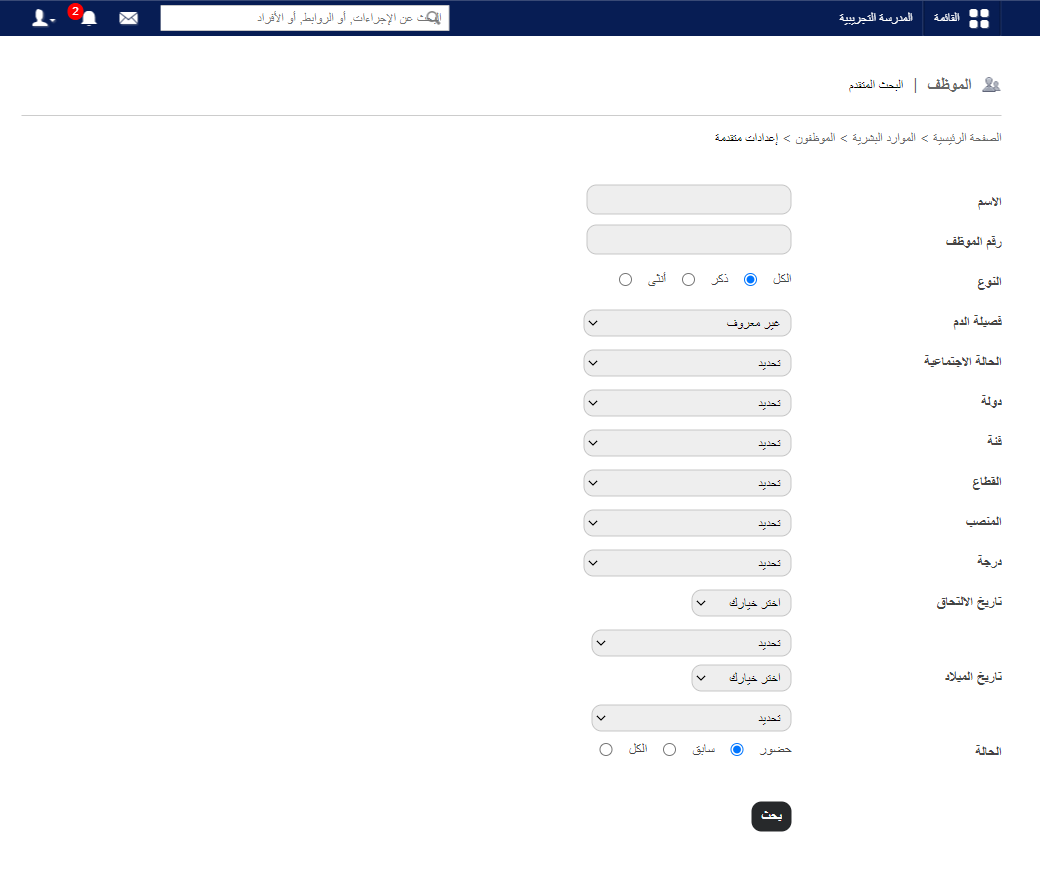Click the إعدادات متقدمة breadcrumb text
This screenshot has height=869, width=1040.
point(746,137)
